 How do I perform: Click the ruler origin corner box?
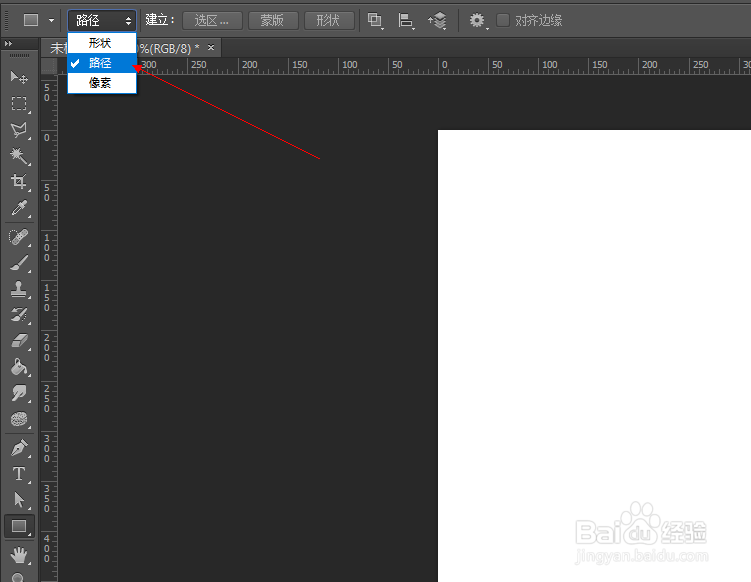tap(49, 66)
